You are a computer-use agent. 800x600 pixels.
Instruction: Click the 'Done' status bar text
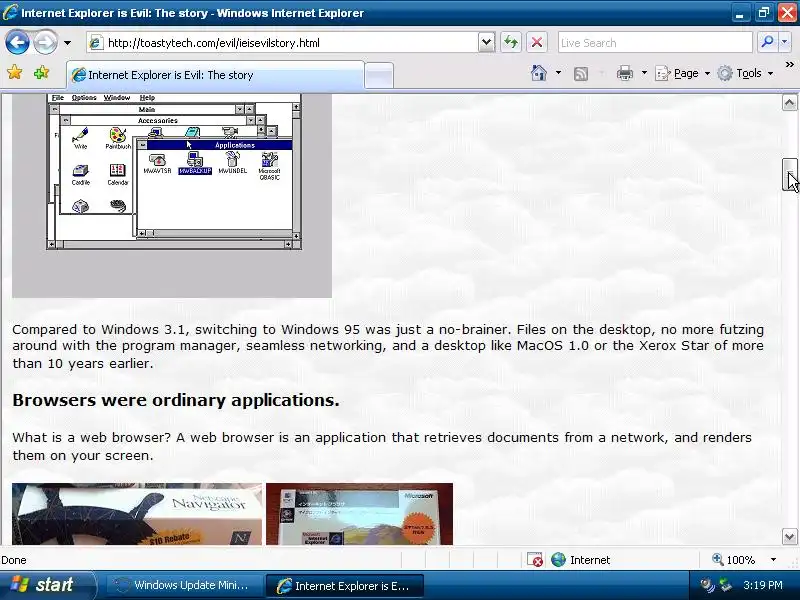pyautogui.click(x=14, y=560)
